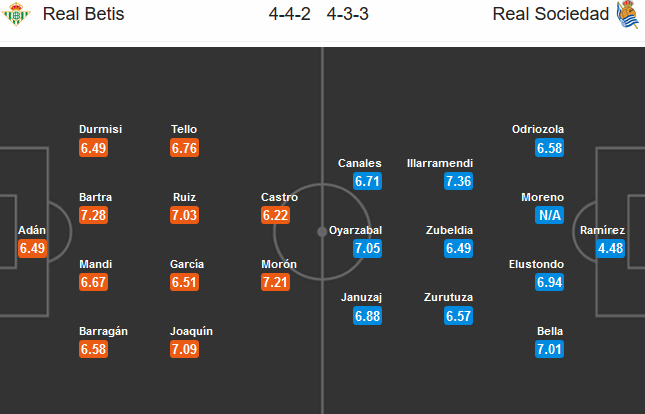Click on Morón's 7.21 rating
Screen dimensions: 645x414
point(275,284)
